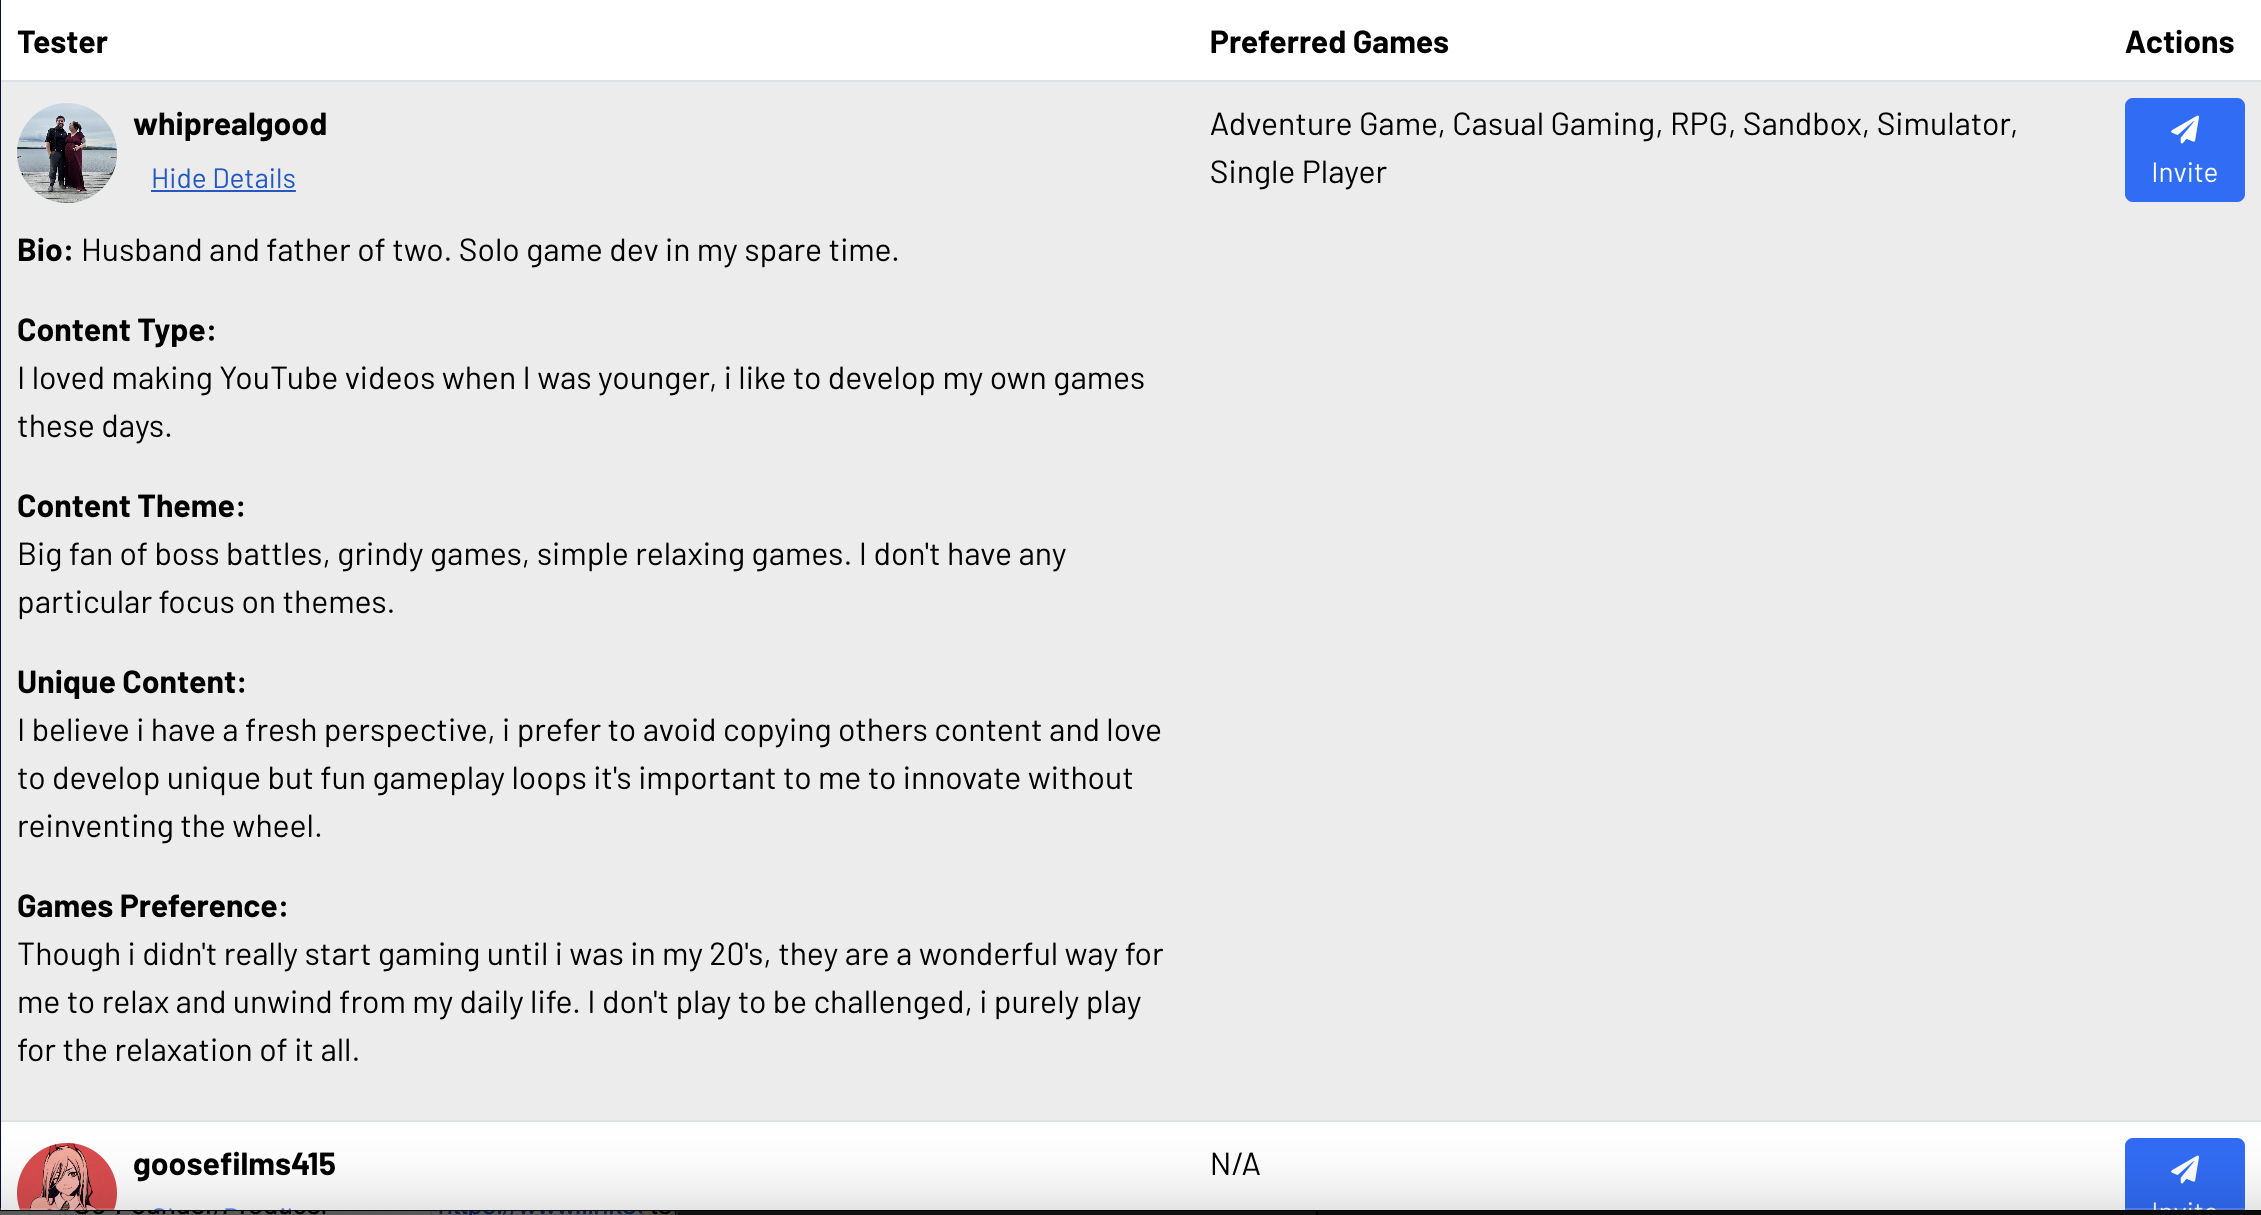Click the Bio line about husband and father
This screenshot has height=1215, width=2261.
[458, 251]
